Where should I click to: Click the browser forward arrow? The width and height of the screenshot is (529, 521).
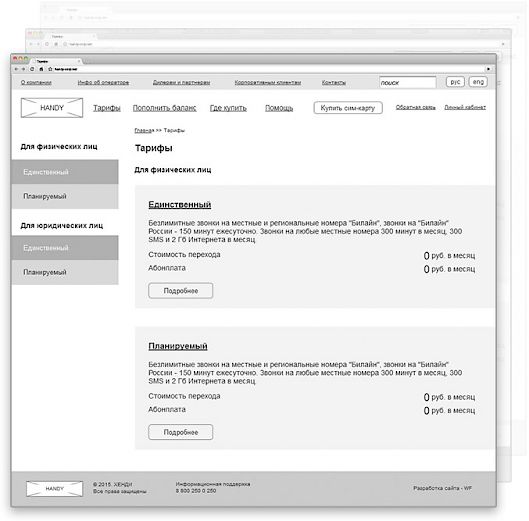[24, 69]
